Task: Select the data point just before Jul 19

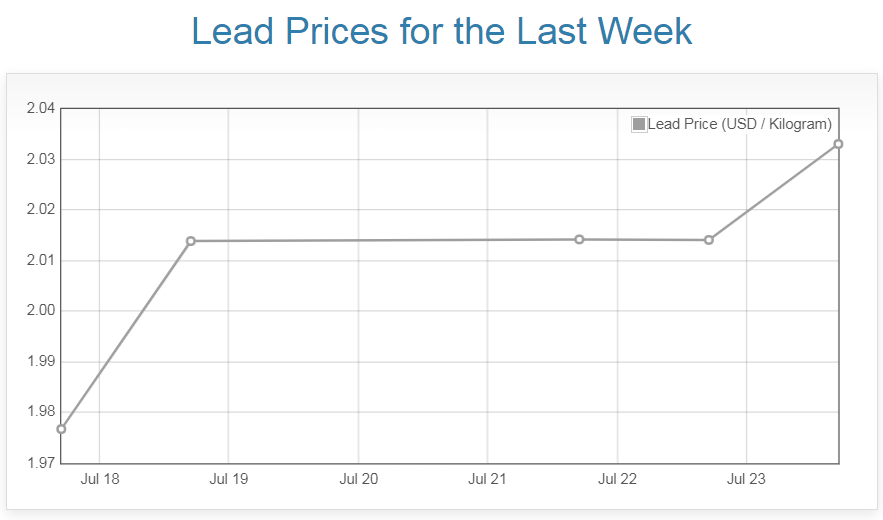Action: pyautogui.click(x=191, y=241)
